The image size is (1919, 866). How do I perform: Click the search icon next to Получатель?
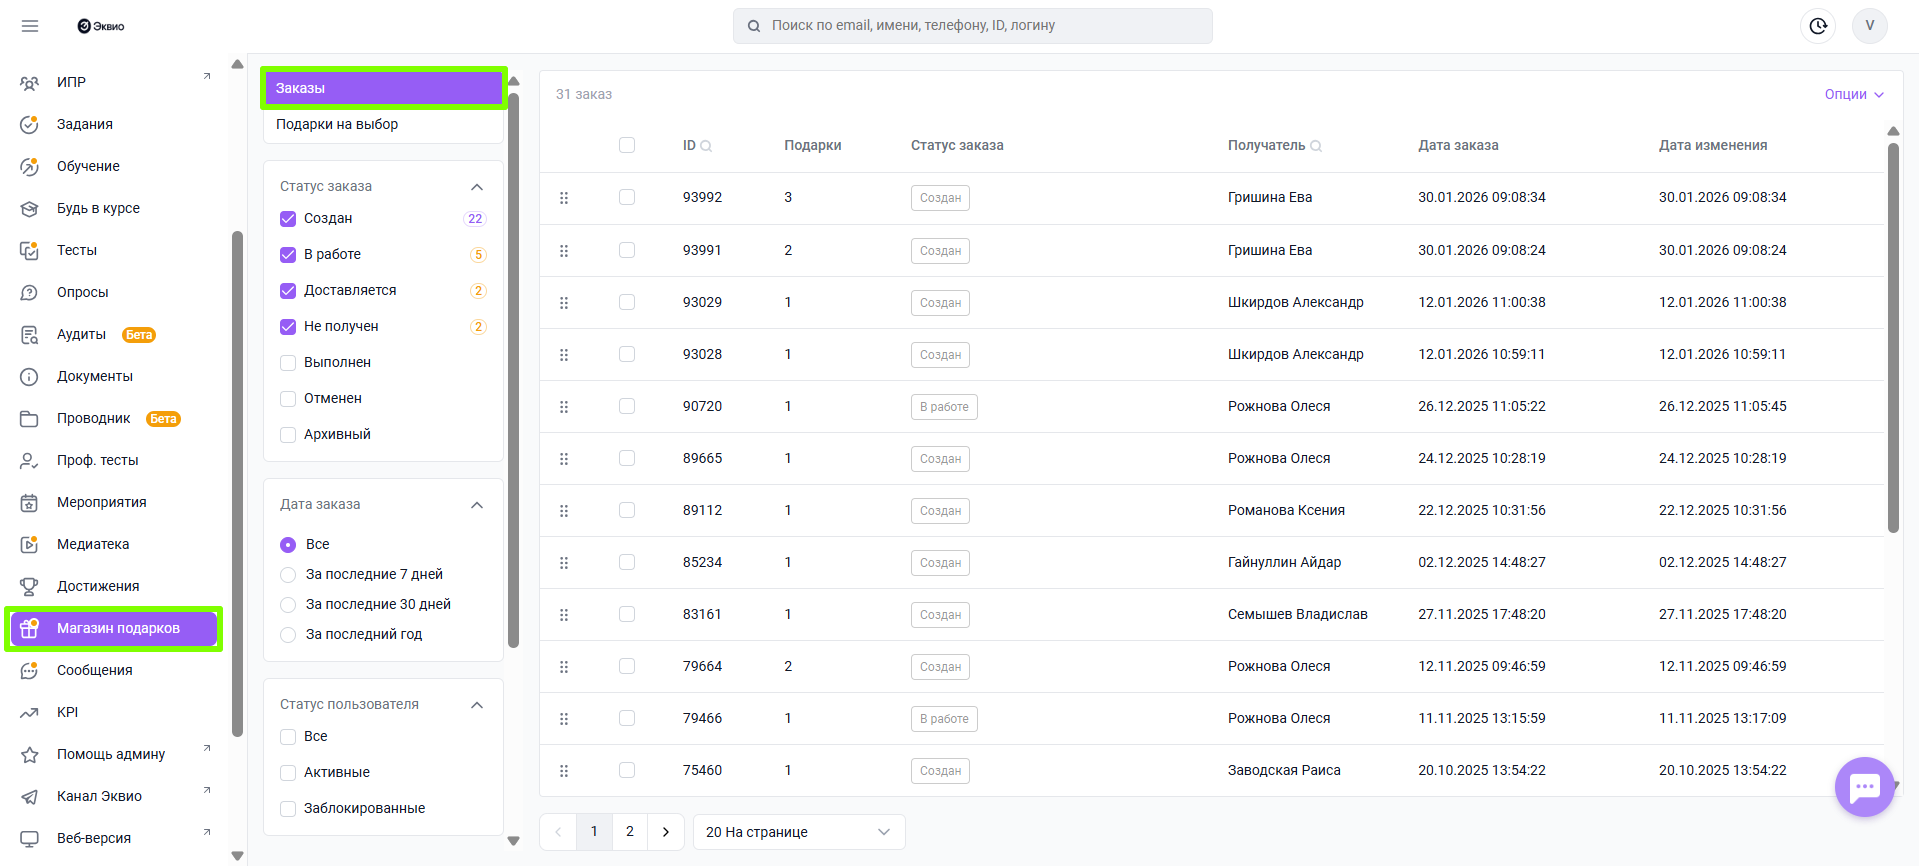point(1316,146)
